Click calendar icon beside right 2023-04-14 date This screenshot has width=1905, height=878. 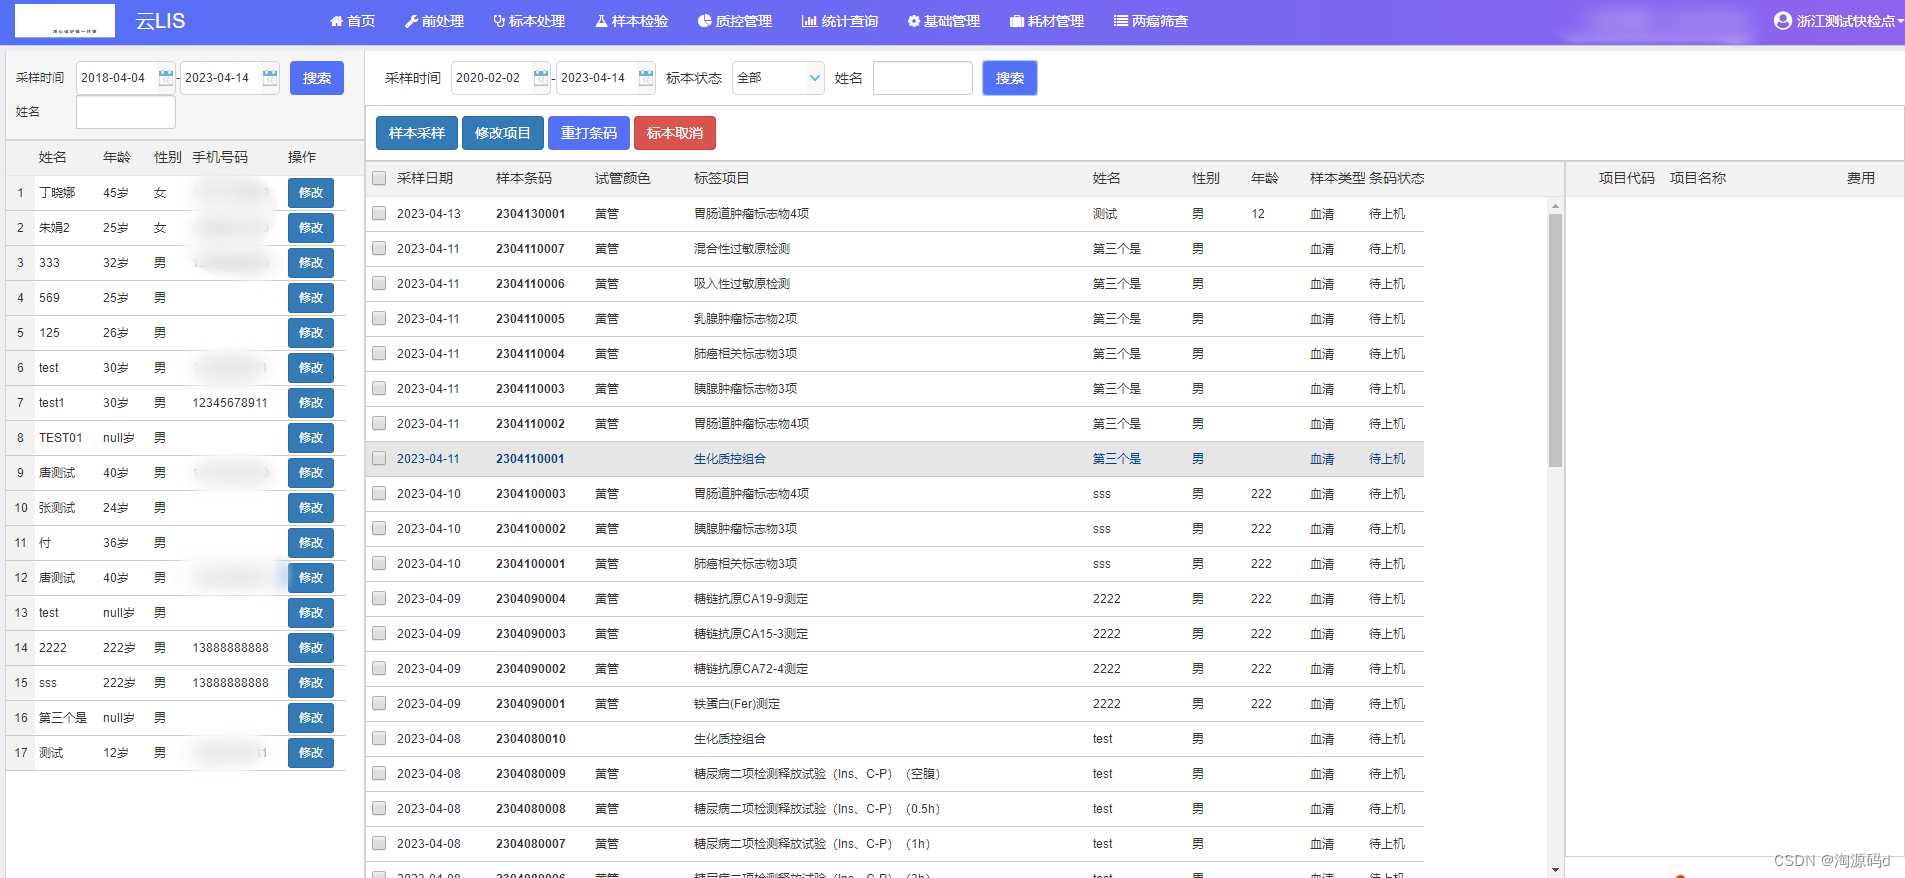tap(646, 78)
